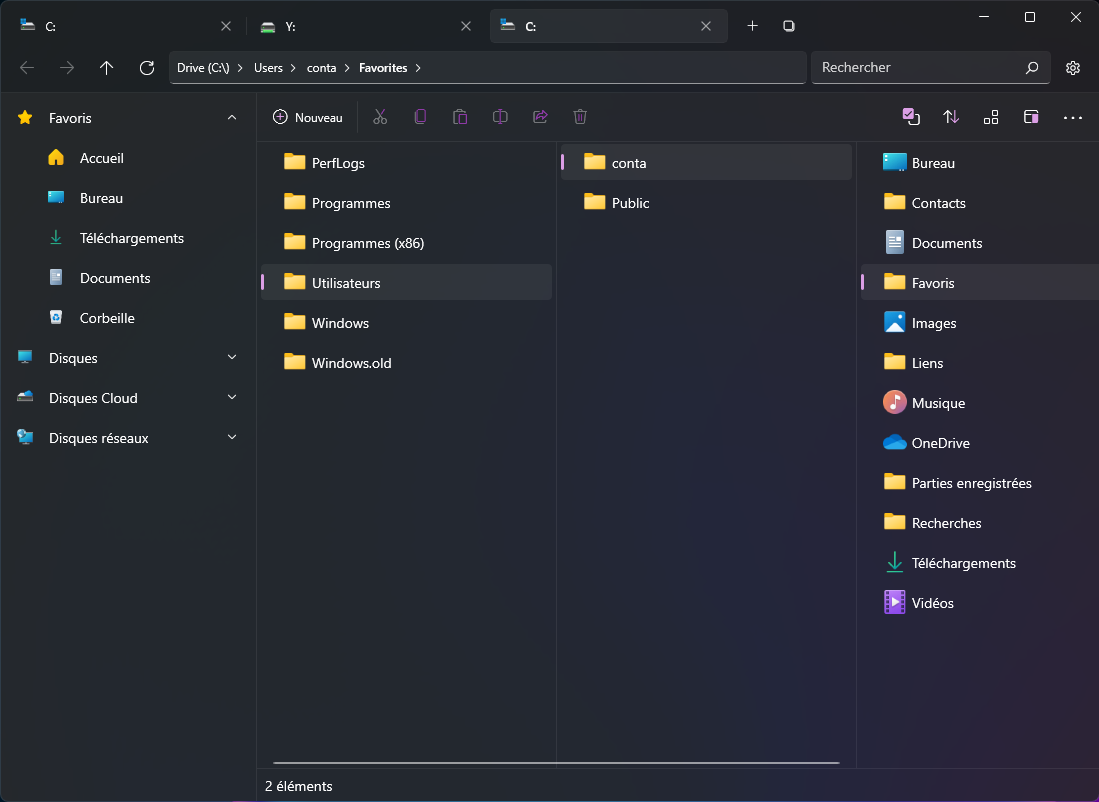Open chevron dropdown after Drive (C:\)
This screenshot has width=1099, height=802.
[x=240, y=68]
